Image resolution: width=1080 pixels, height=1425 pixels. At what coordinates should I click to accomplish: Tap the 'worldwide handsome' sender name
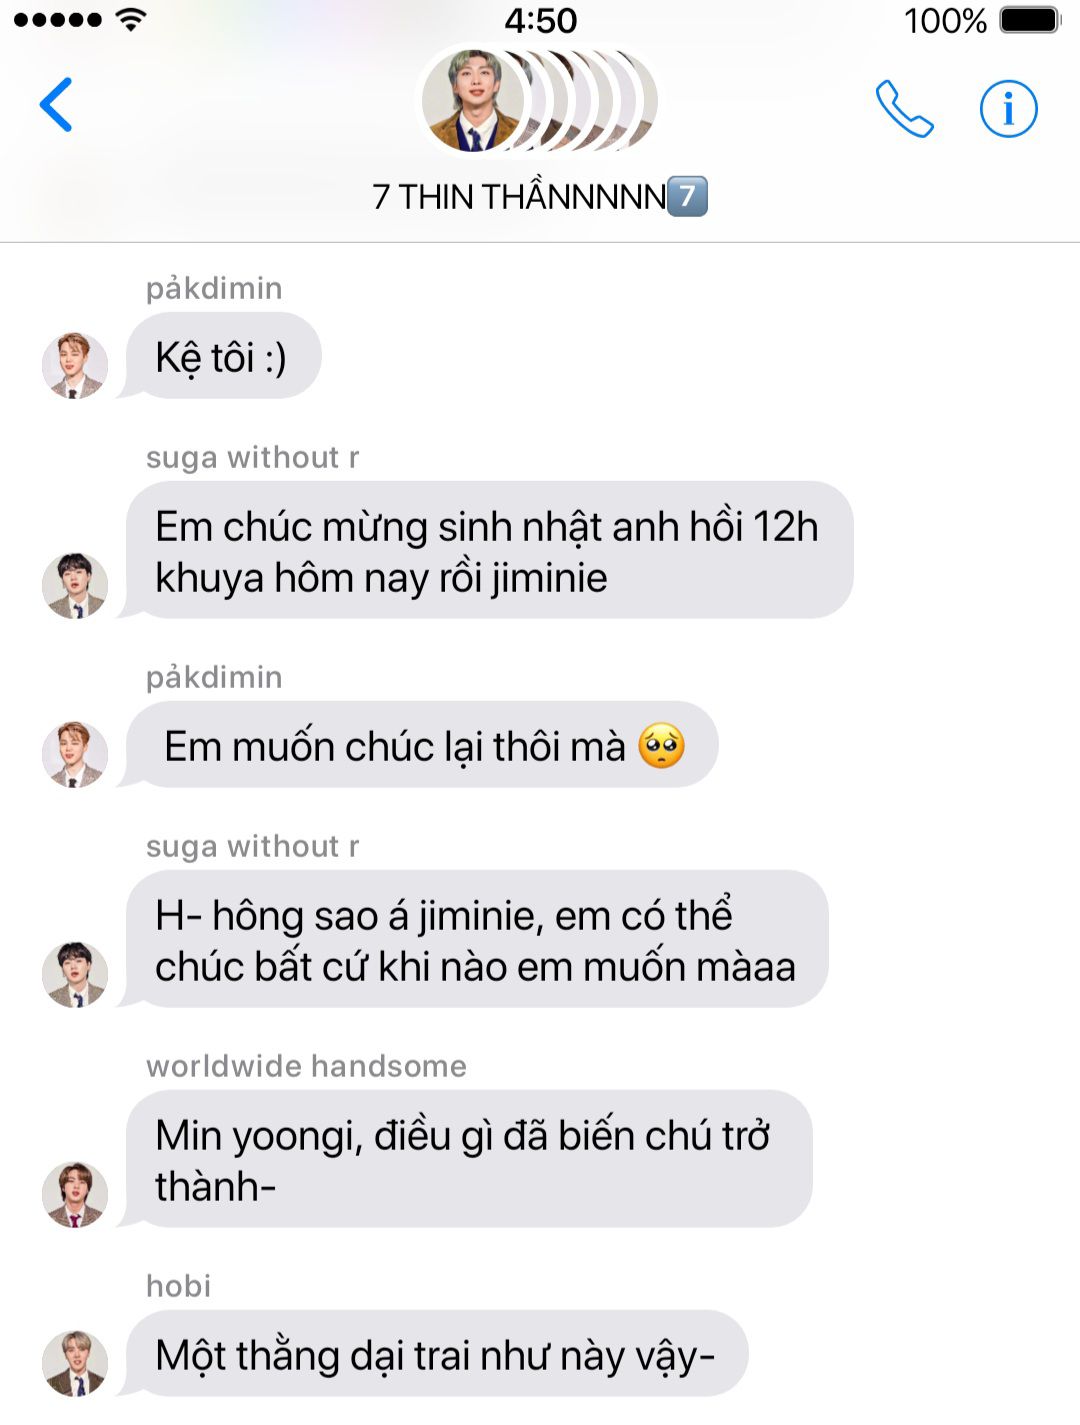point(306,1066)
